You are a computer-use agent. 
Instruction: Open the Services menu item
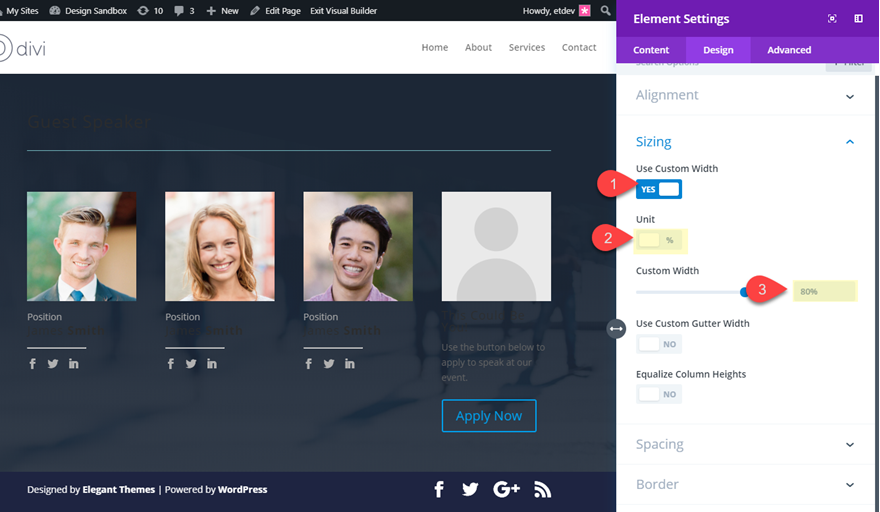click(x=527, y=48)
